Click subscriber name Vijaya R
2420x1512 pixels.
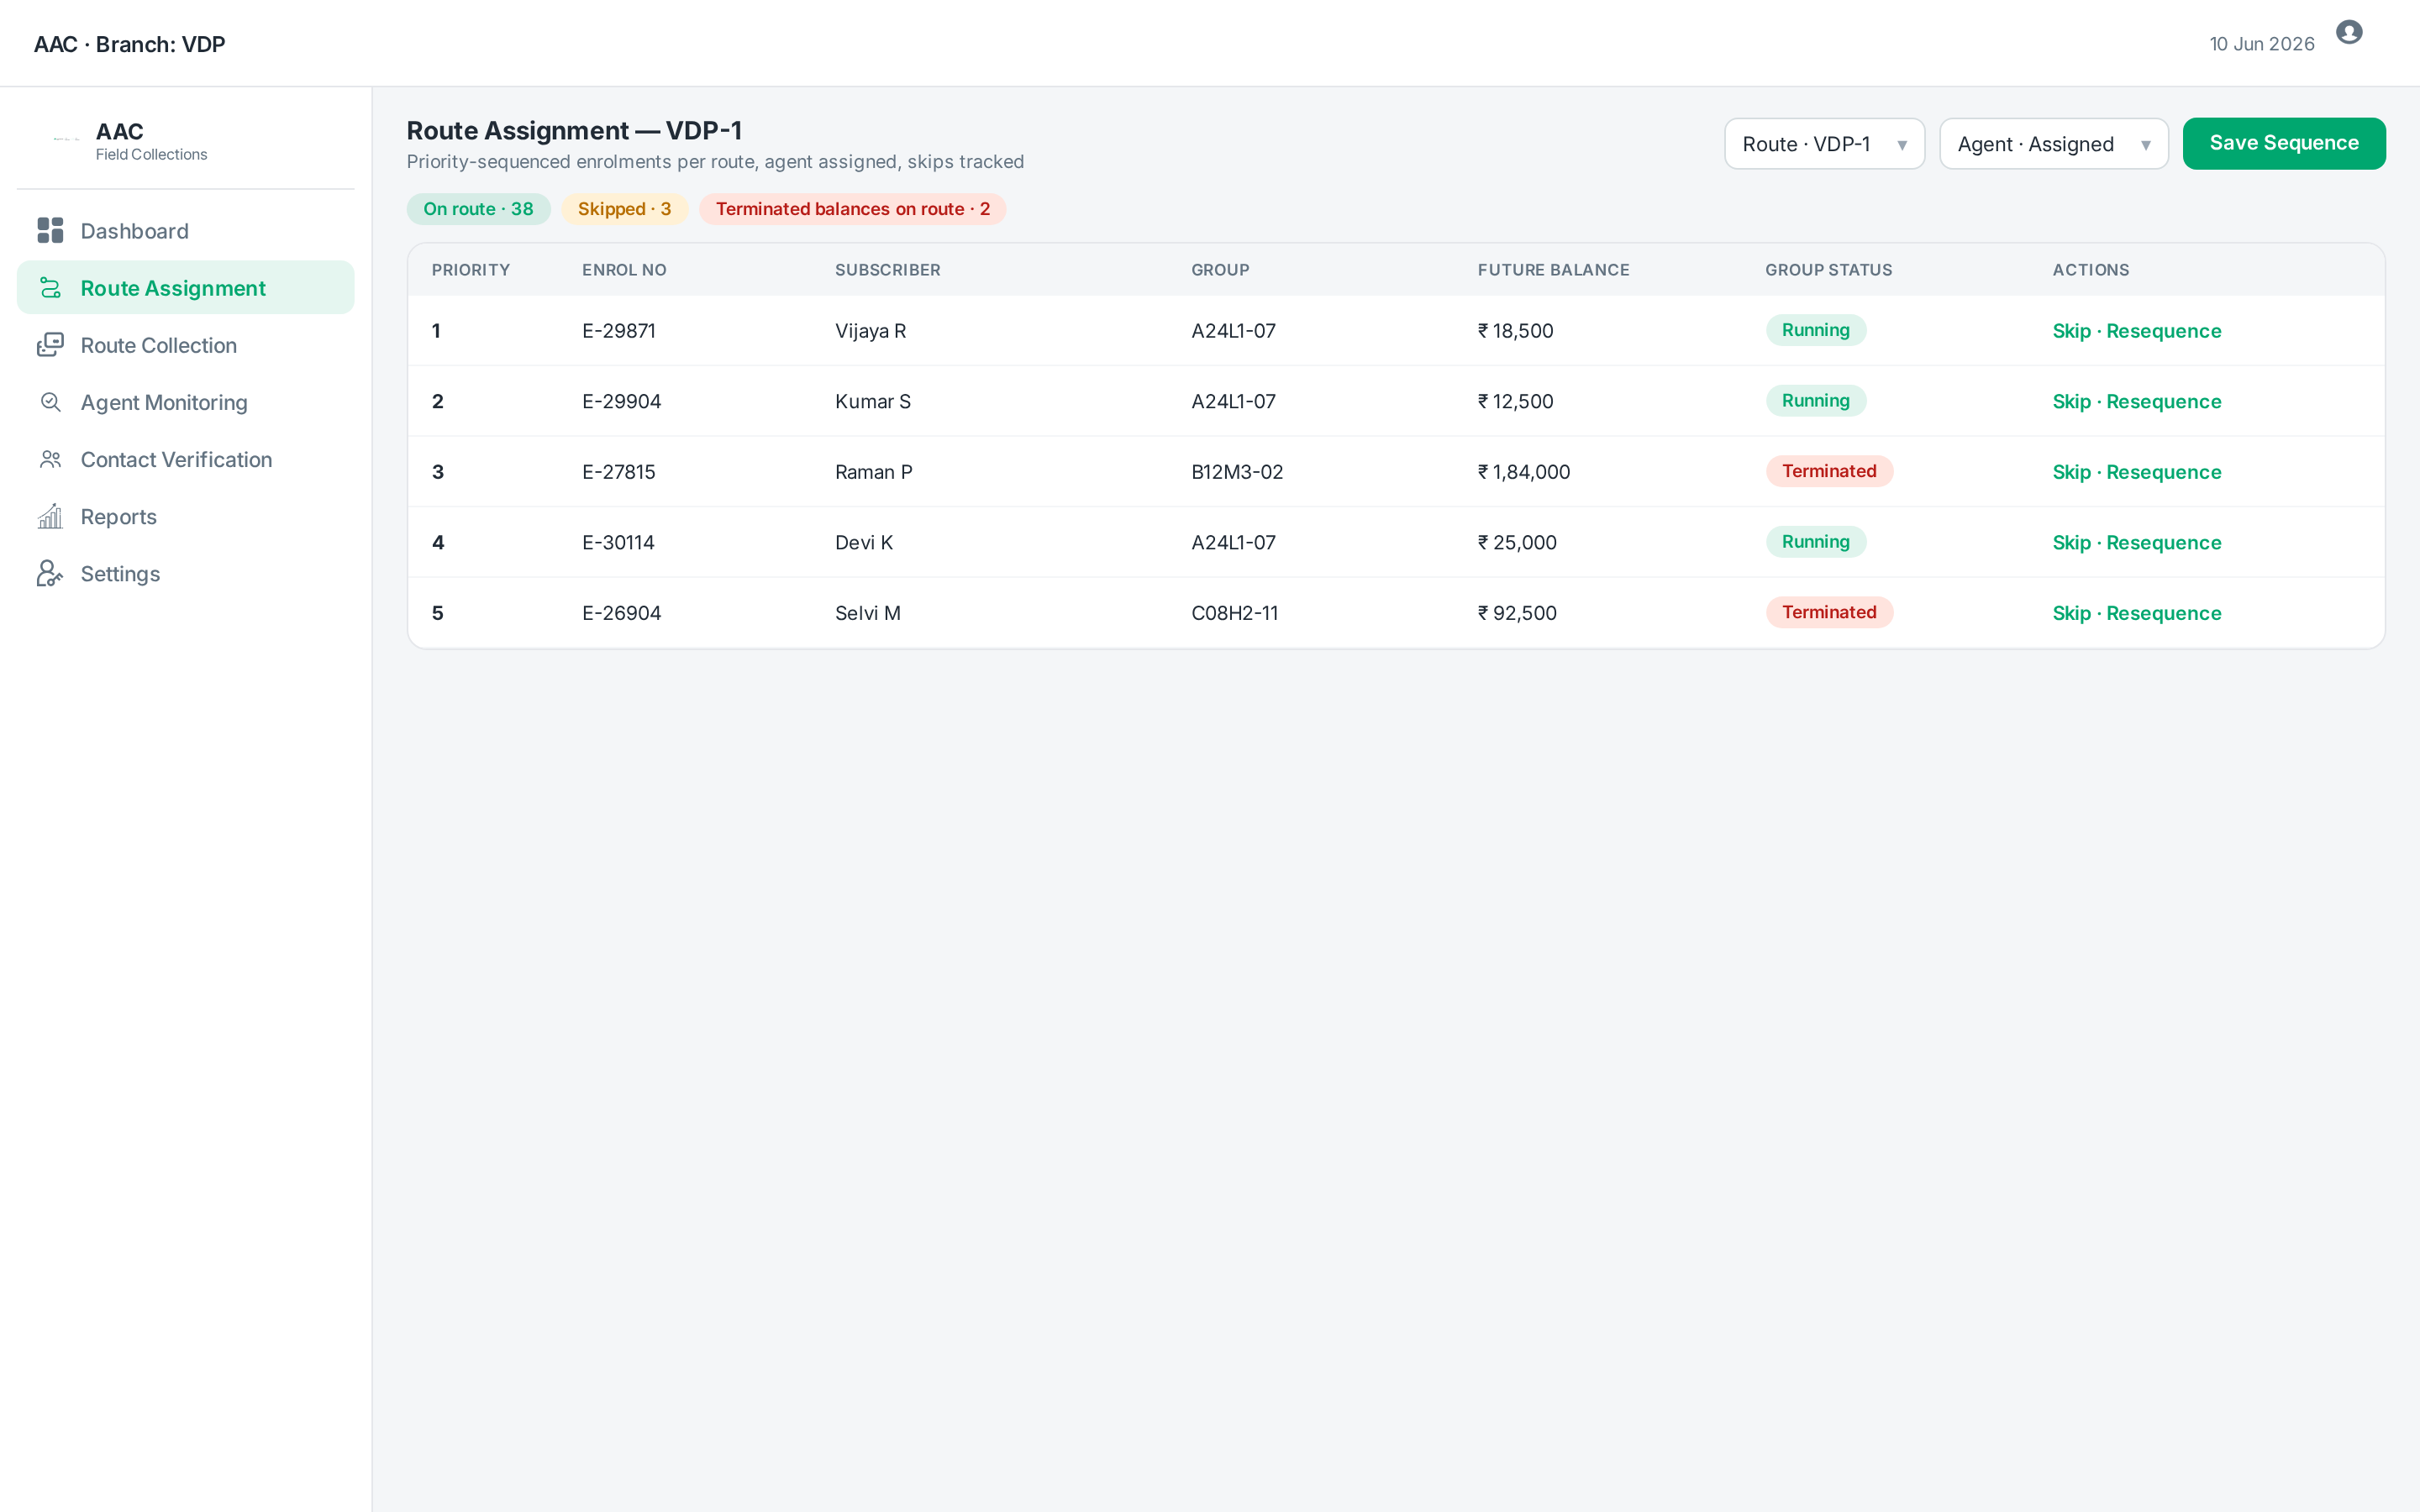pos(870,331)
